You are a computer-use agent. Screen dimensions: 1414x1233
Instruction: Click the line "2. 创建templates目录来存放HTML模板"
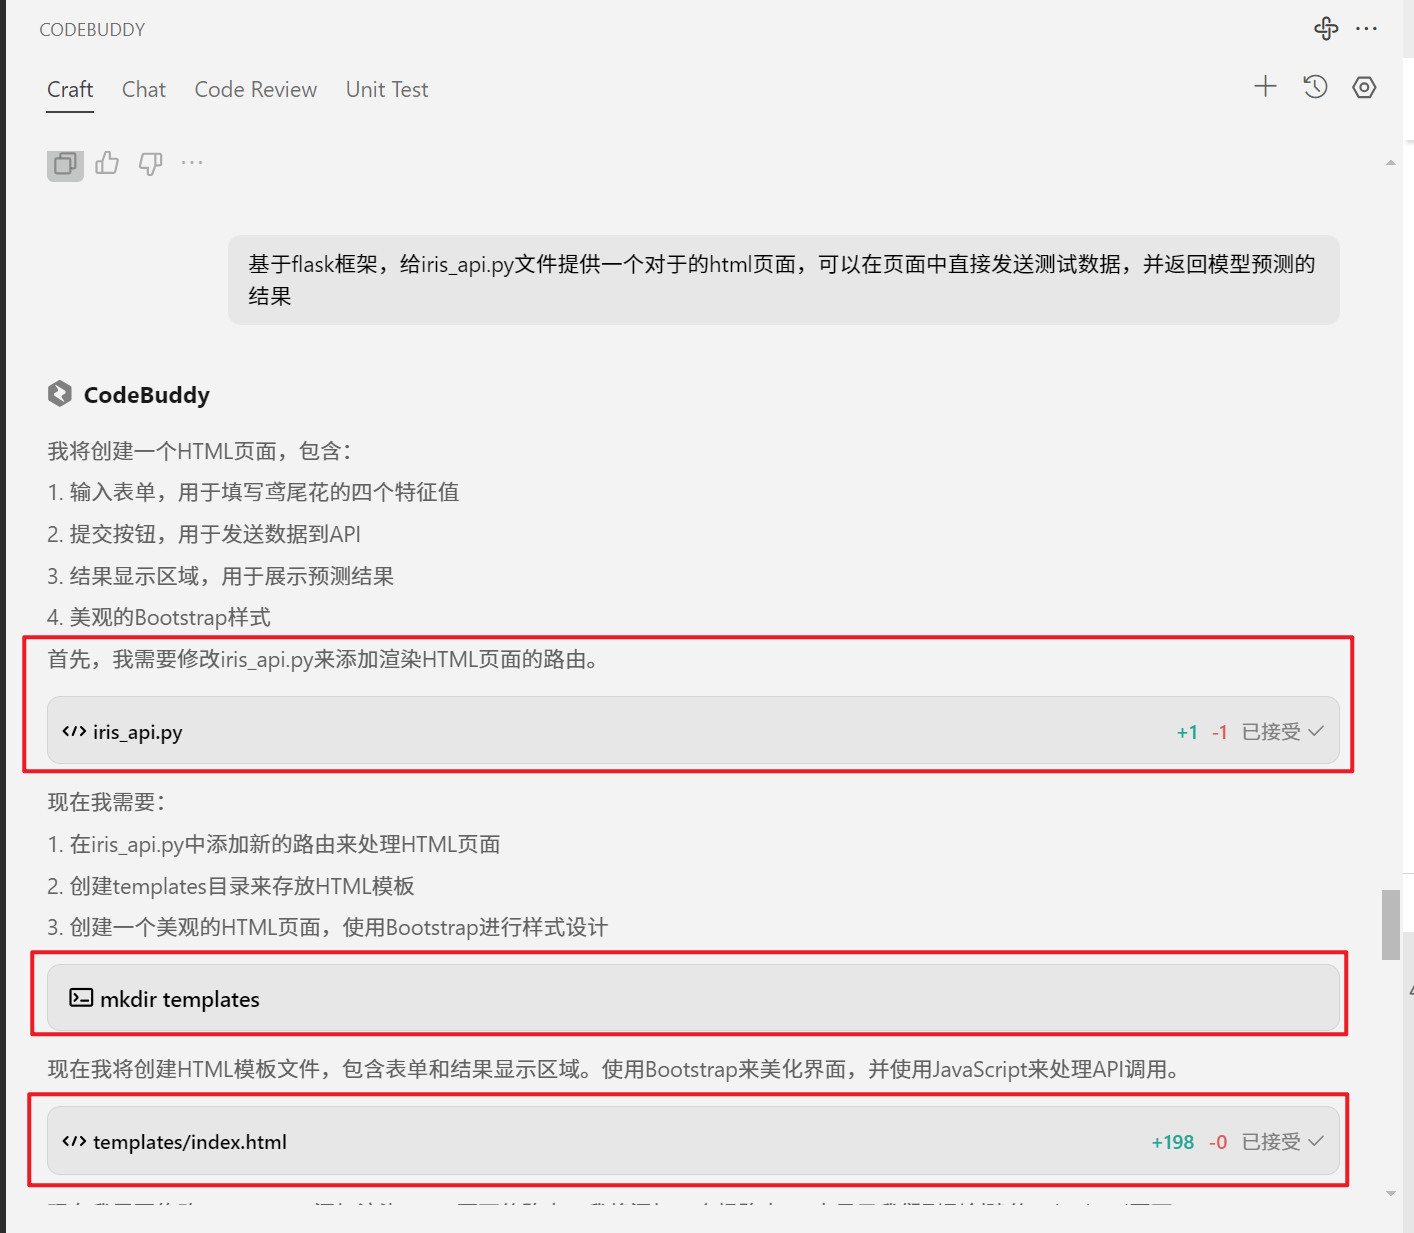(231, 886)
